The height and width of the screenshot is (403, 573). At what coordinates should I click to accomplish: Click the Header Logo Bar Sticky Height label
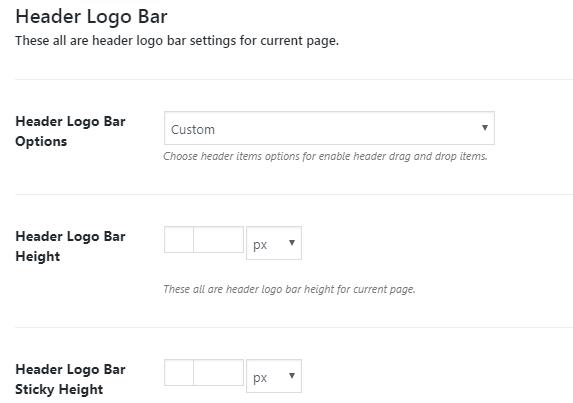(x=70, y=379)
